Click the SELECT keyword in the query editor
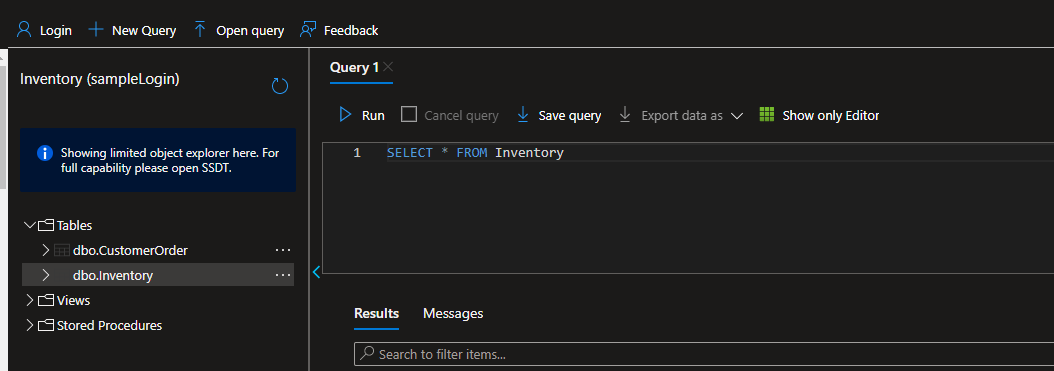The height and width of the screenshot is (371, 1054). [x=410, y=153]
